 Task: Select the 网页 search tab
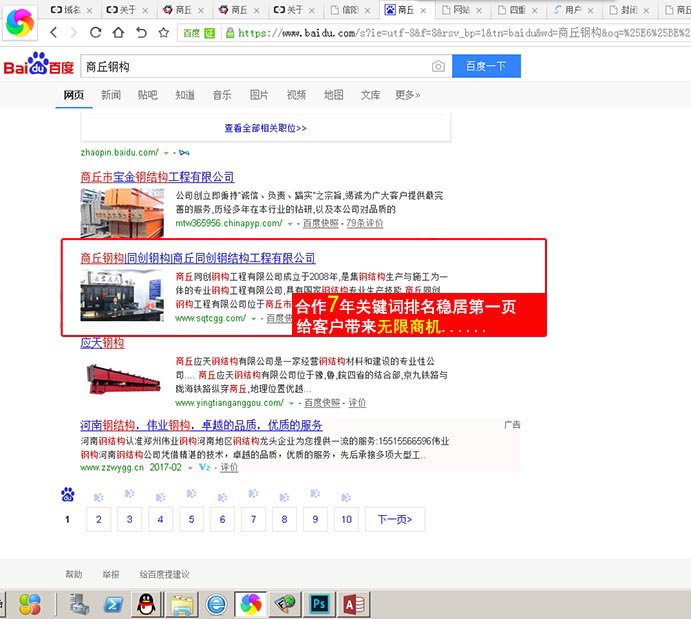[x=74, y=95]
